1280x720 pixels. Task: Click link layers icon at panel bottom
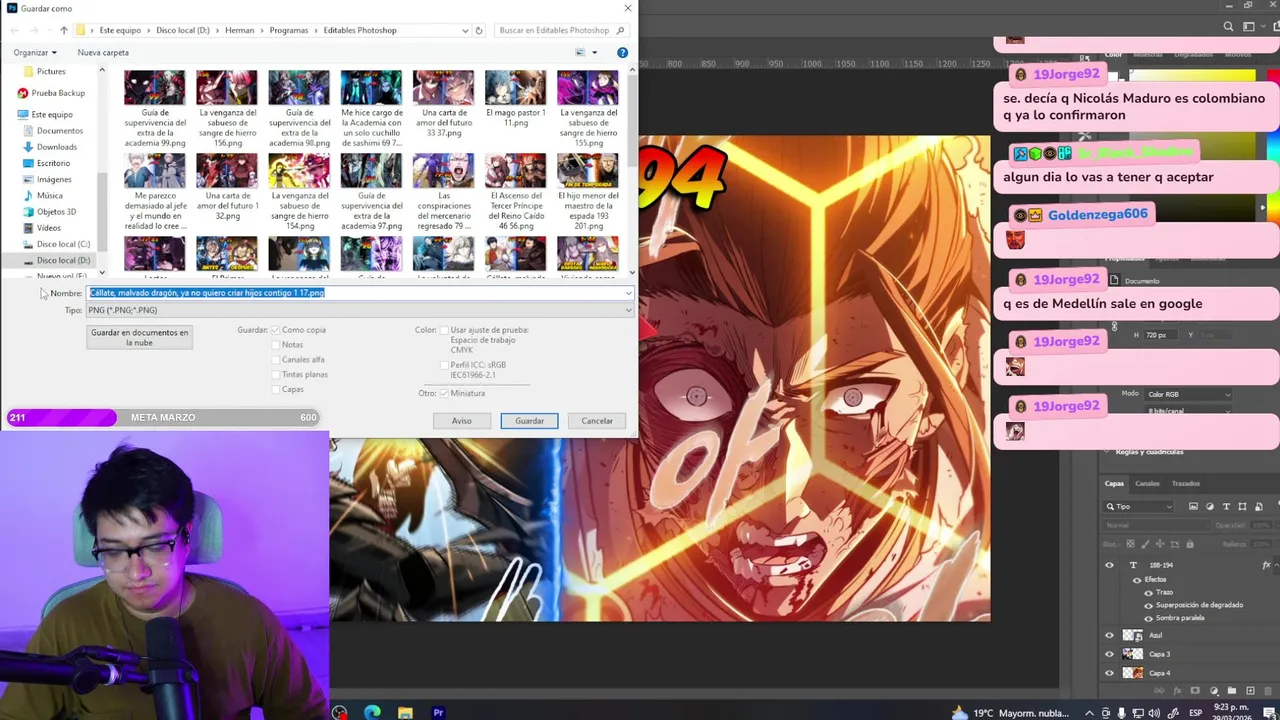tap(1160, 691)
